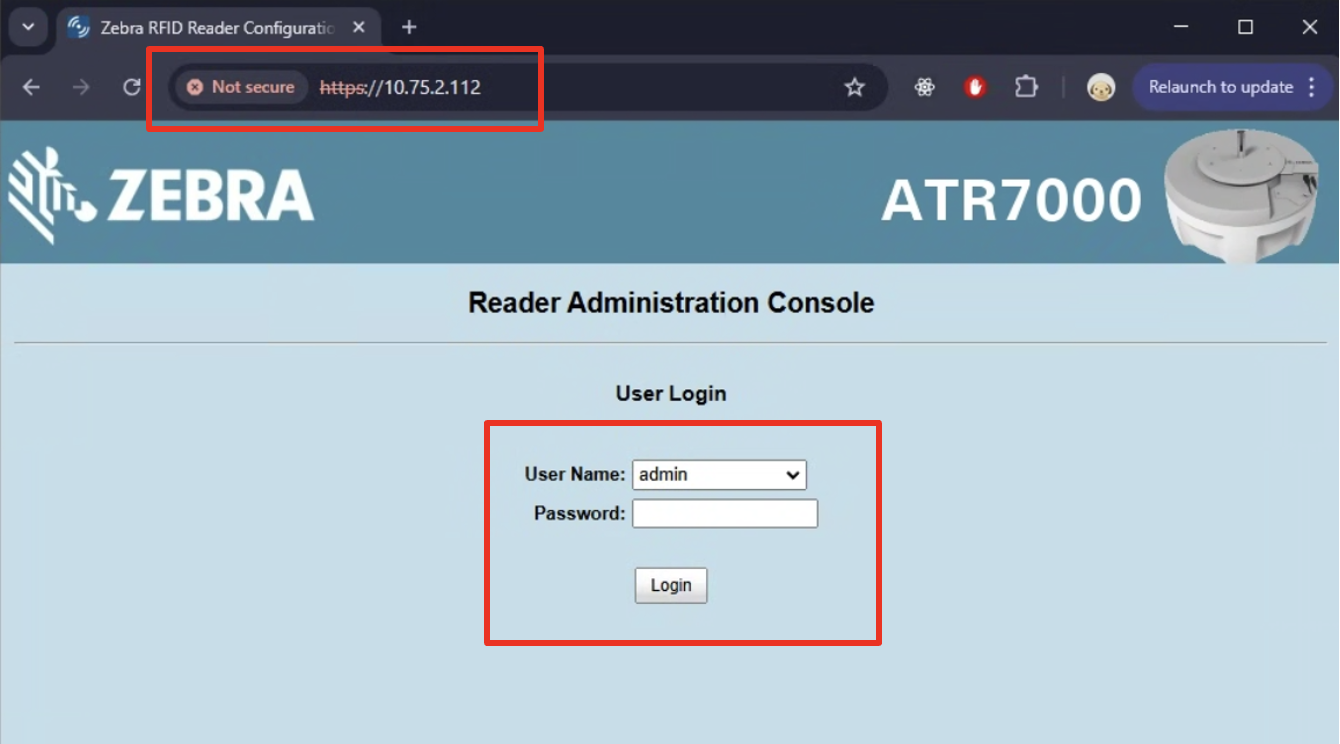Click Relaunch to update button
Image resolution: width=1340 pixels, height=744 pixels.
pos(1221,87)
